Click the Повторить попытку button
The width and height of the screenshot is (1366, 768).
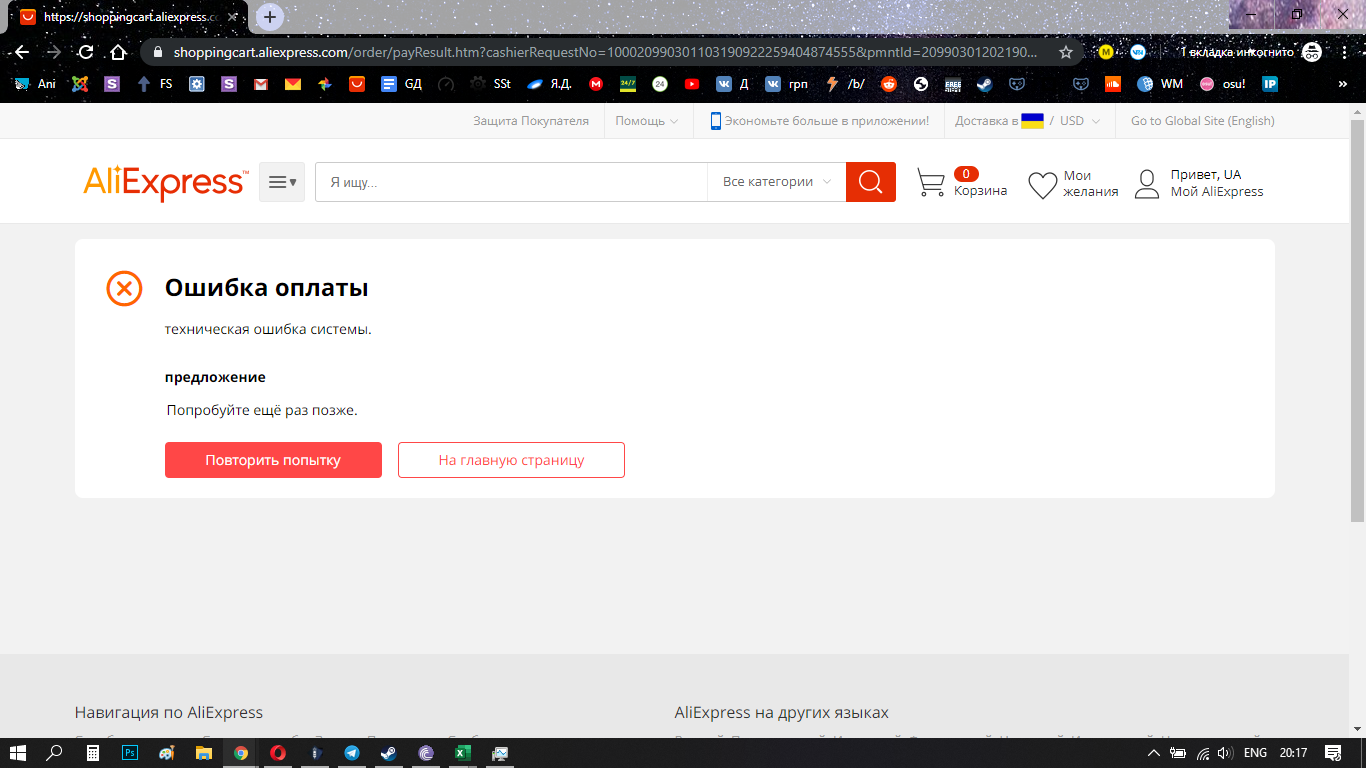[273, 460]
